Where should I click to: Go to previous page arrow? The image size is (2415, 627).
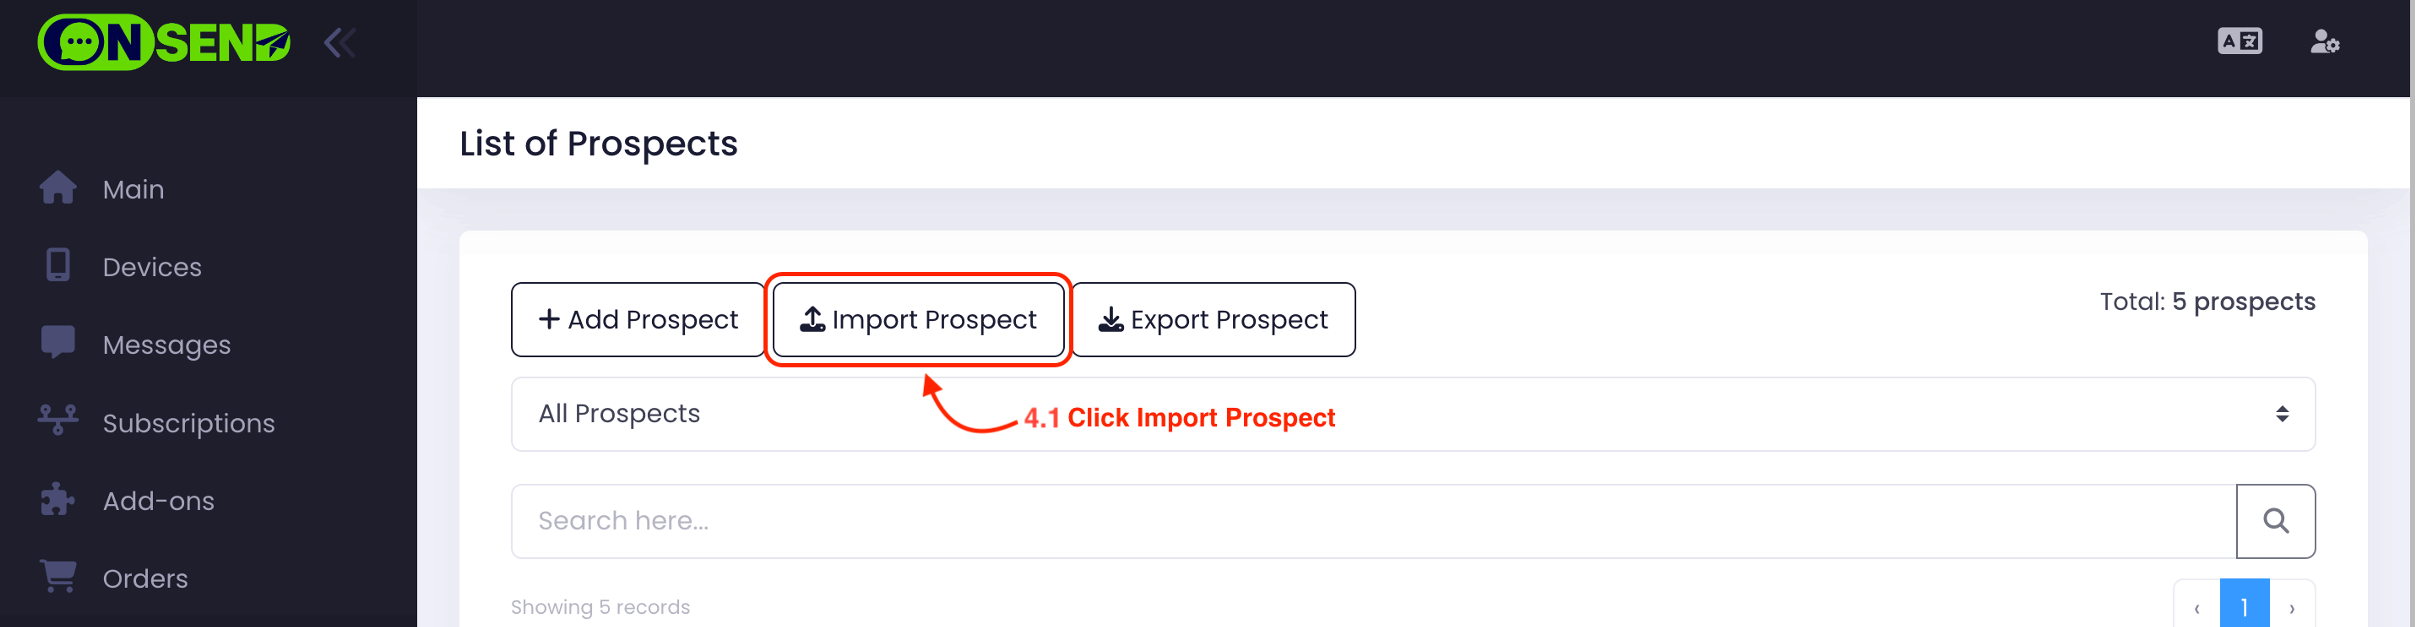tap(2197, 607)
